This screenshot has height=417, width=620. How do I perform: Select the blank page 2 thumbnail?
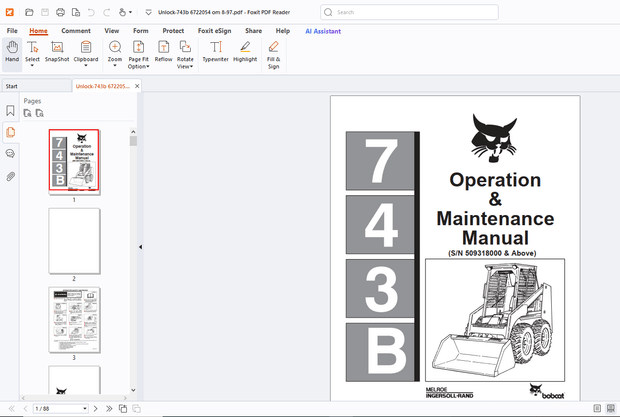pos(74,241)
